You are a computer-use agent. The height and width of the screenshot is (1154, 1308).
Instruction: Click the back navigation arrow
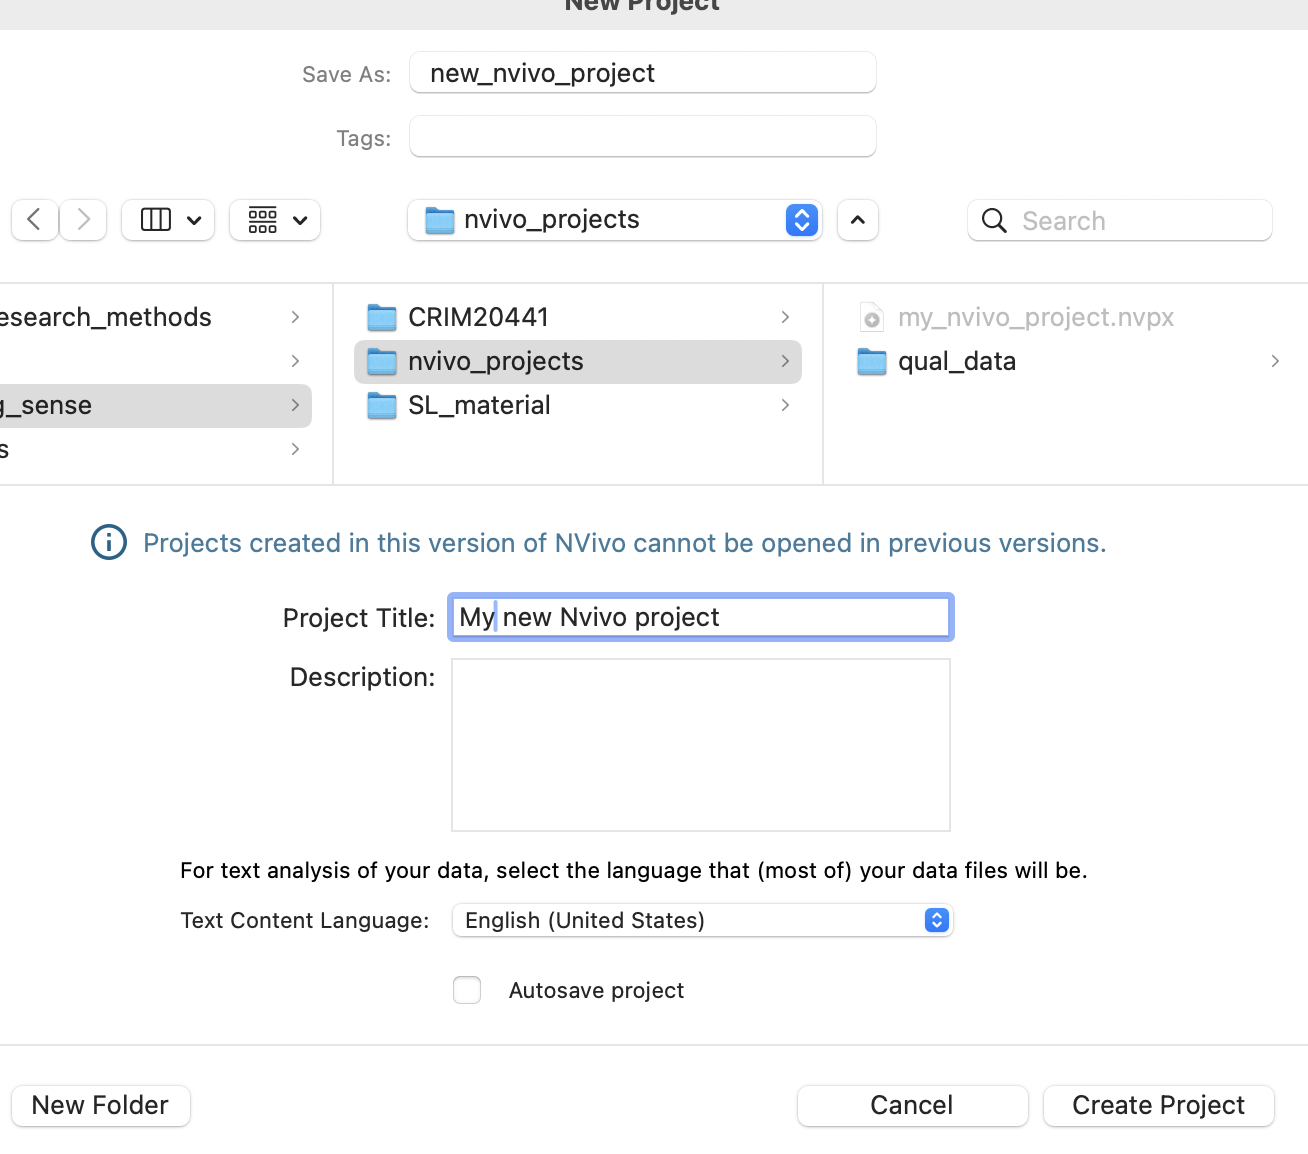(35, 220)
